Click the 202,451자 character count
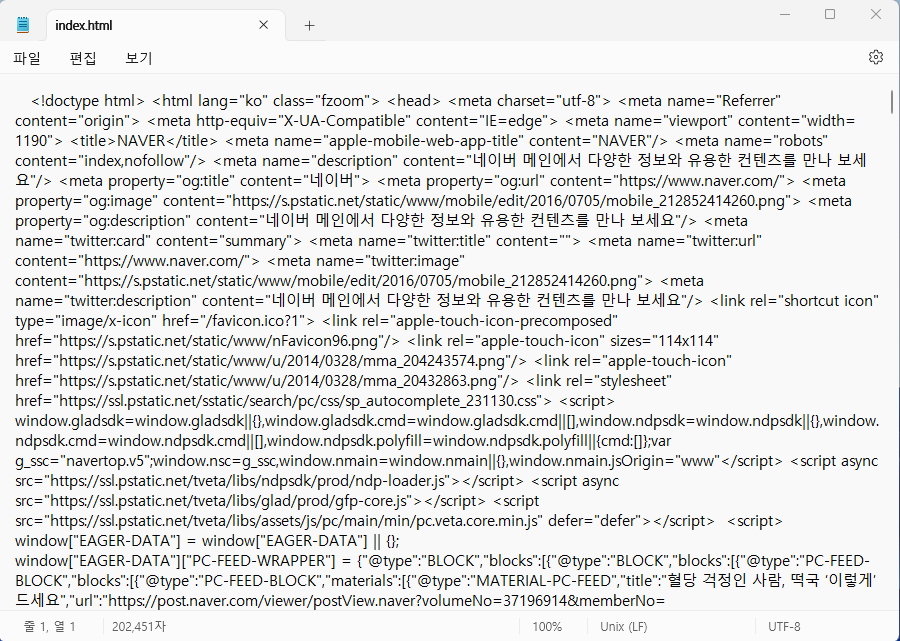Viewport: 900px width, 641px height. 139,627
